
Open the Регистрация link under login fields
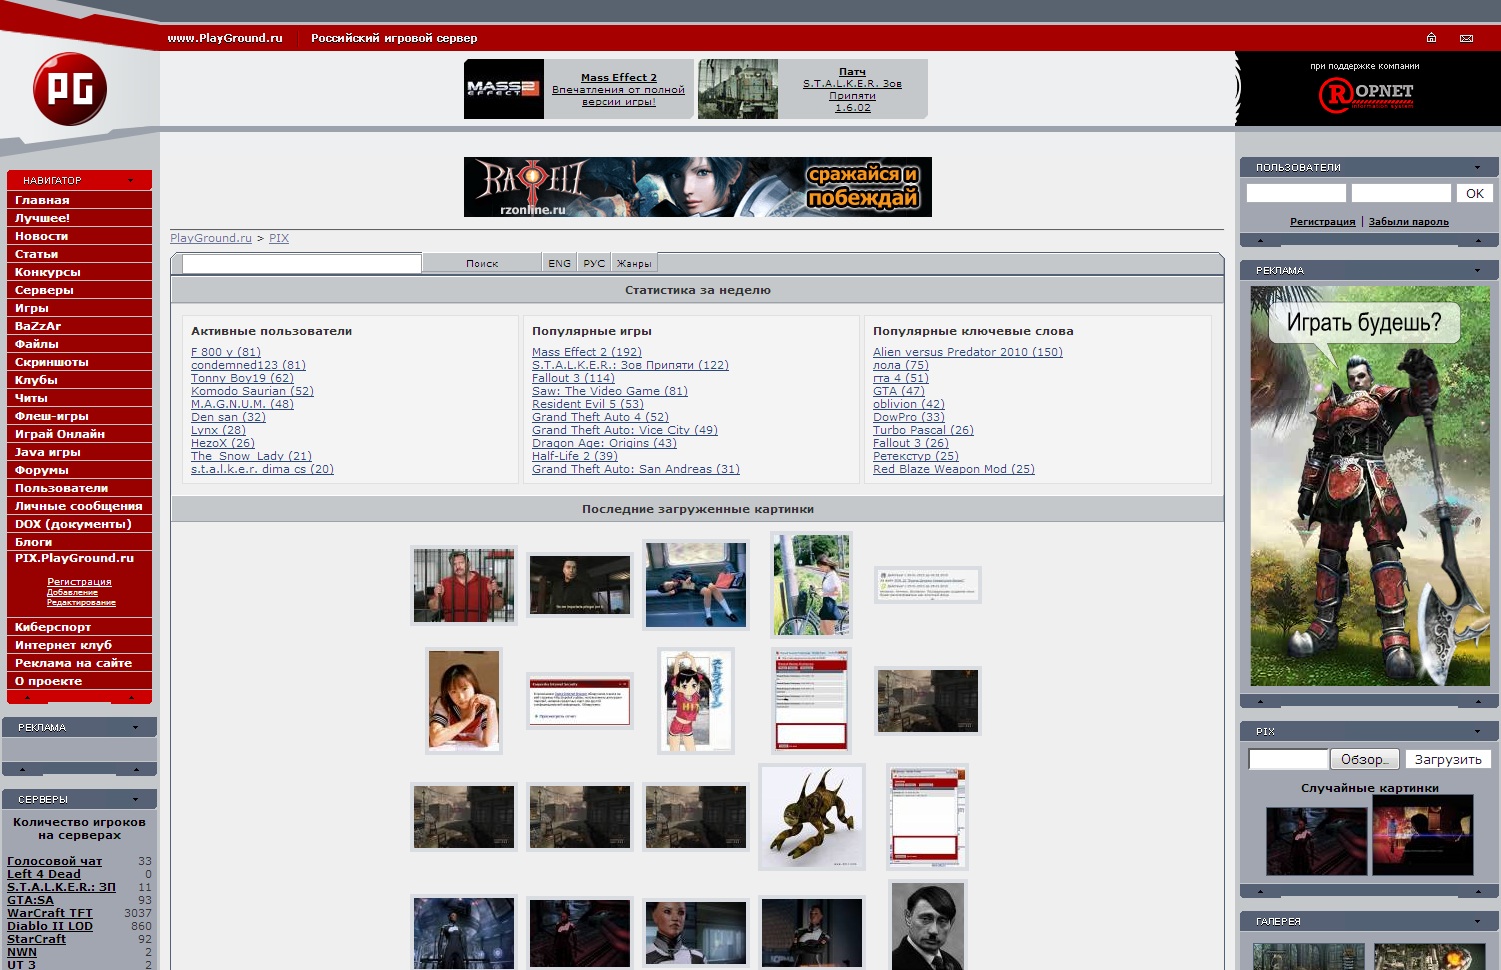[1322, 222]
